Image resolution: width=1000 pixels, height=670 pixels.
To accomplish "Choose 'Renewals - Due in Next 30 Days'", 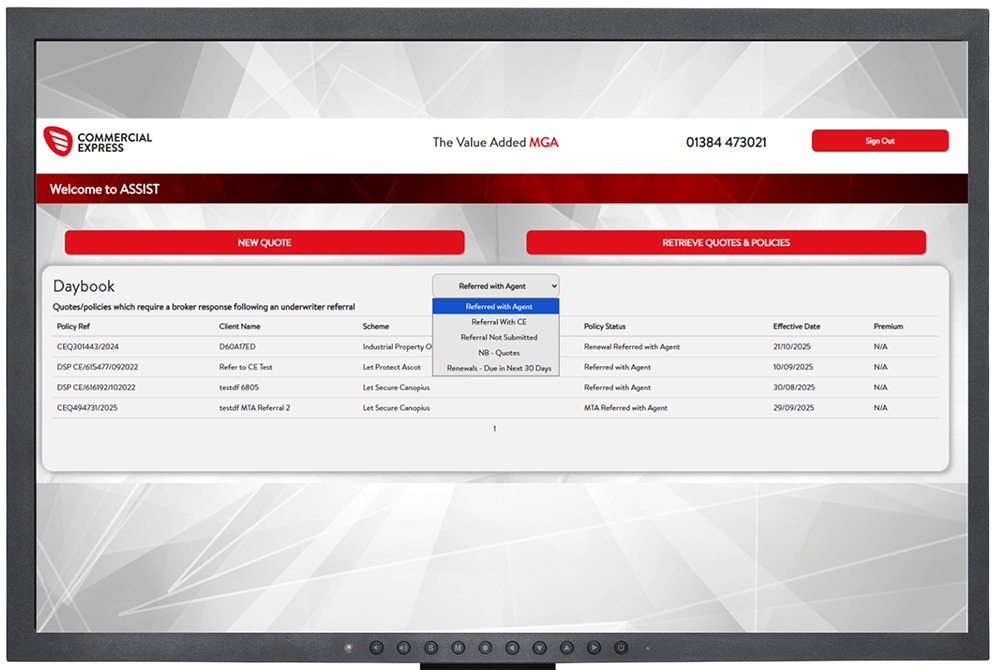I will click(x=496, y=368).
